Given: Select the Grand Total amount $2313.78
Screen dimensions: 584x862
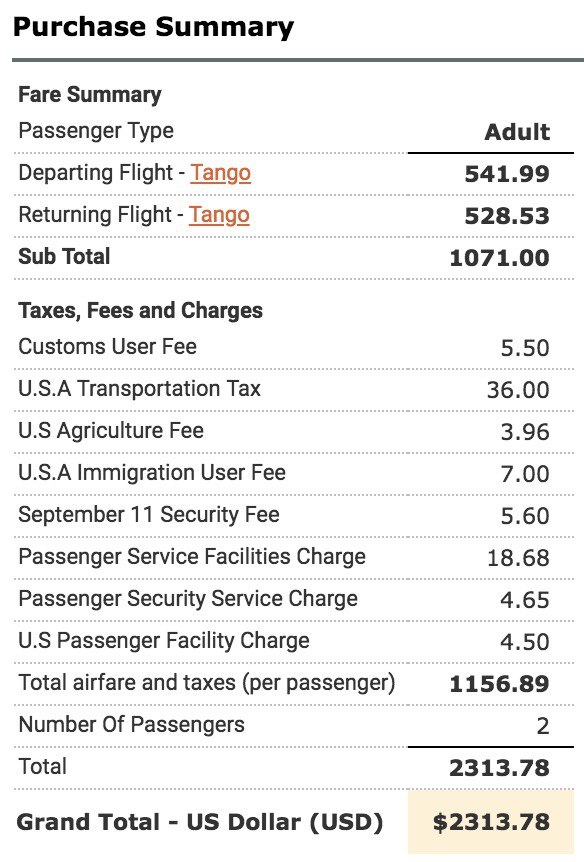Looking at the screenshot, I should pyautogui.click(x=491, y=822).
